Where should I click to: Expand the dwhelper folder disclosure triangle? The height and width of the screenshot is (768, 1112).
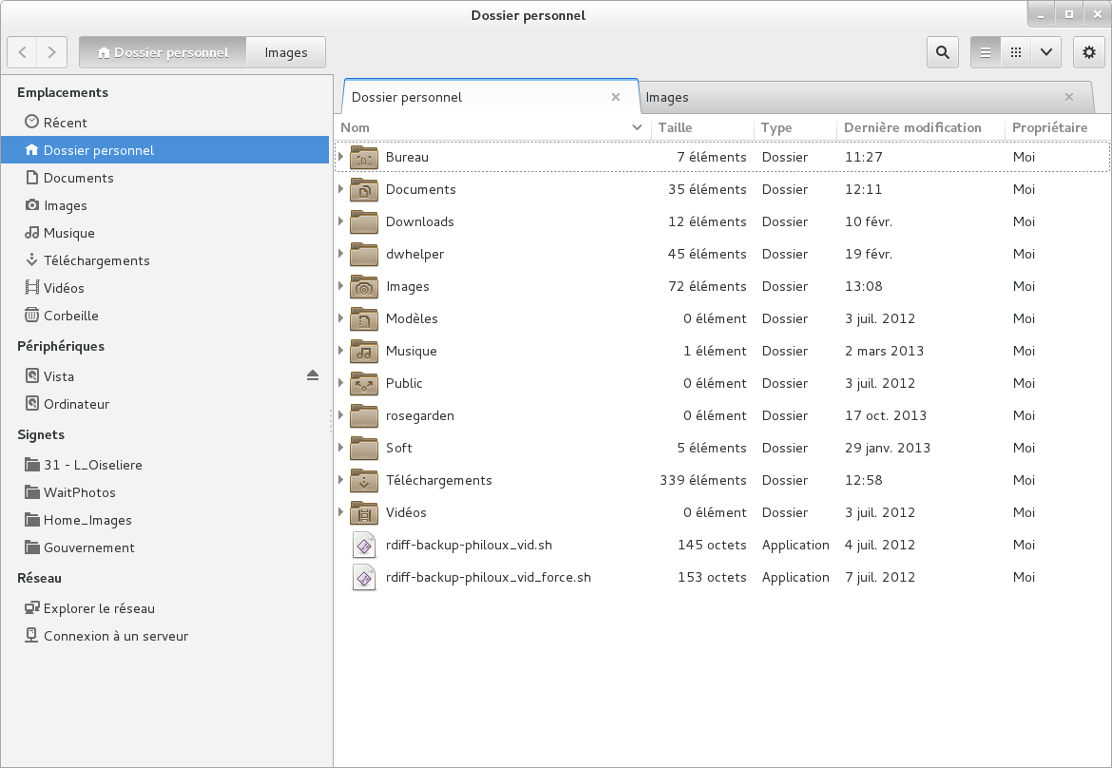tap(341, 254)
